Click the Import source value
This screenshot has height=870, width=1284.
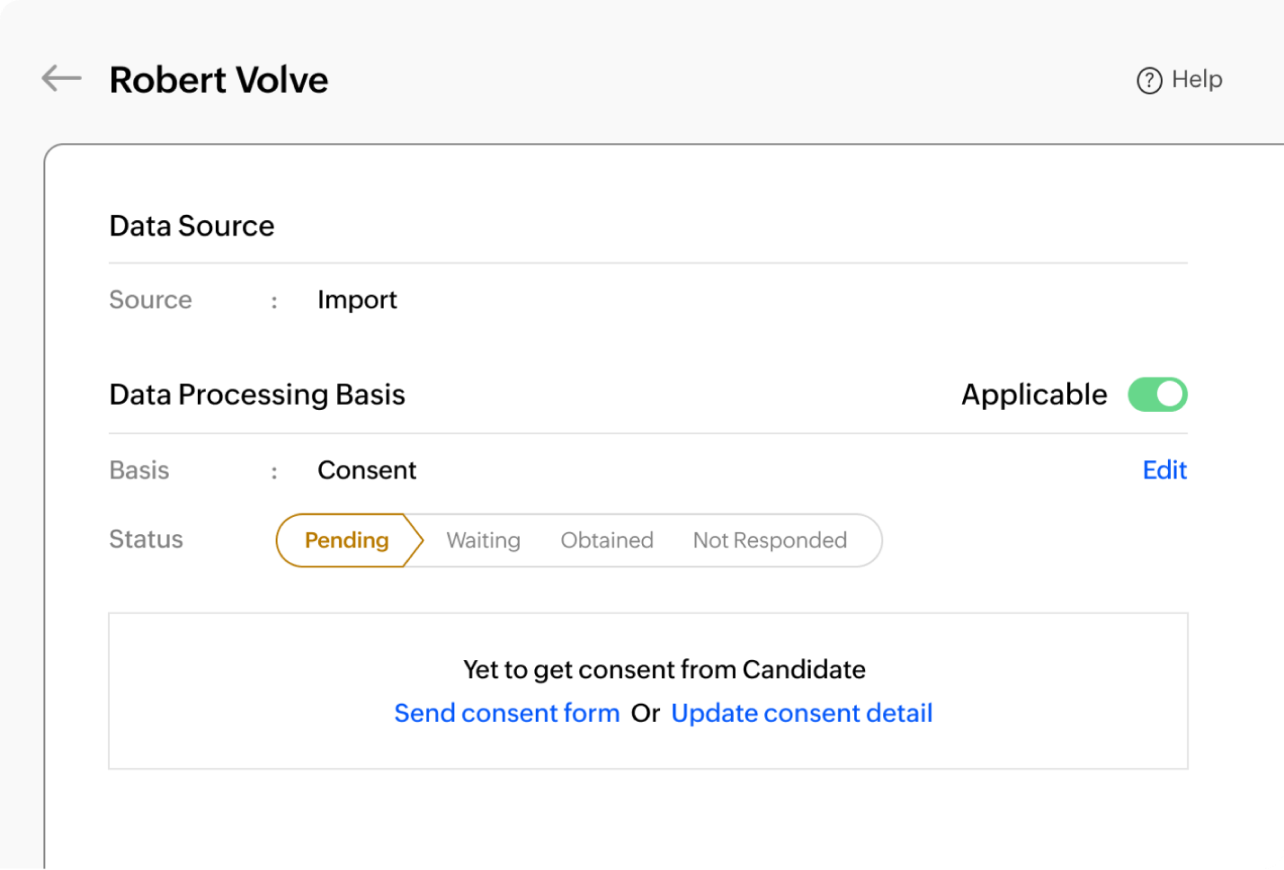(x=357, y=300)
